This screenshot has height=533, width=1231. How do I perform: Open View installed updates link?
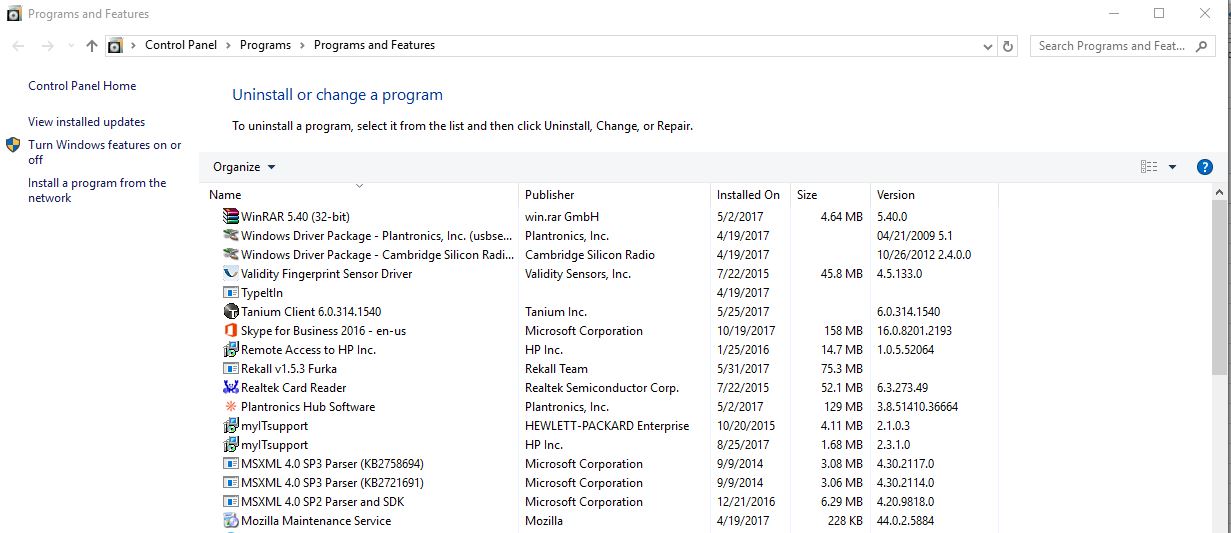pos(87,122)
